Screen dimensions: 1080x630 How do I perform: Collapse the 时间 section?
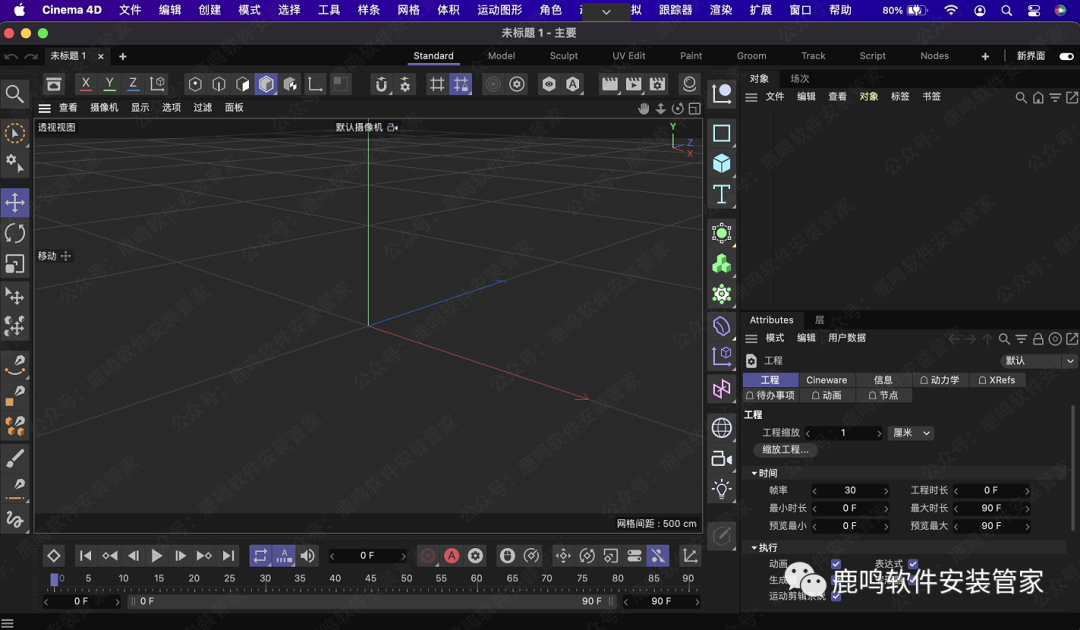pyautogui.click(x=755, y=473)
